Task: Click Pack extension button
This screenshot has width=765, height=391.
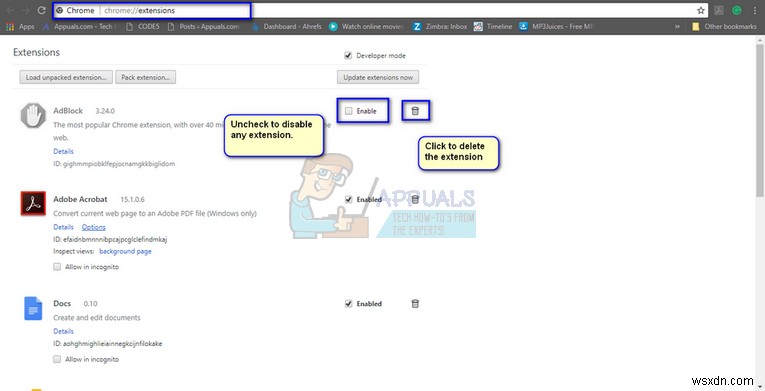Action: tap(145, 77)
